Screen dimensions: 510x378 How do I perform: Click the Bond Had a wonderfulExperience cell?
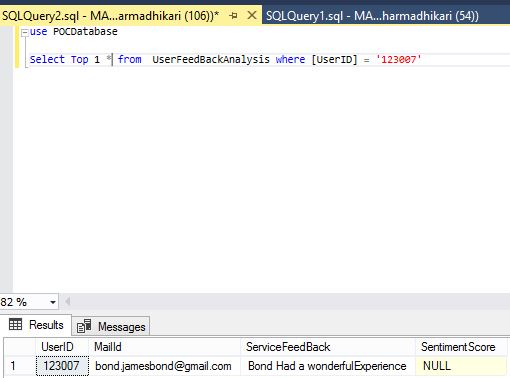click(x=327, y=366)
